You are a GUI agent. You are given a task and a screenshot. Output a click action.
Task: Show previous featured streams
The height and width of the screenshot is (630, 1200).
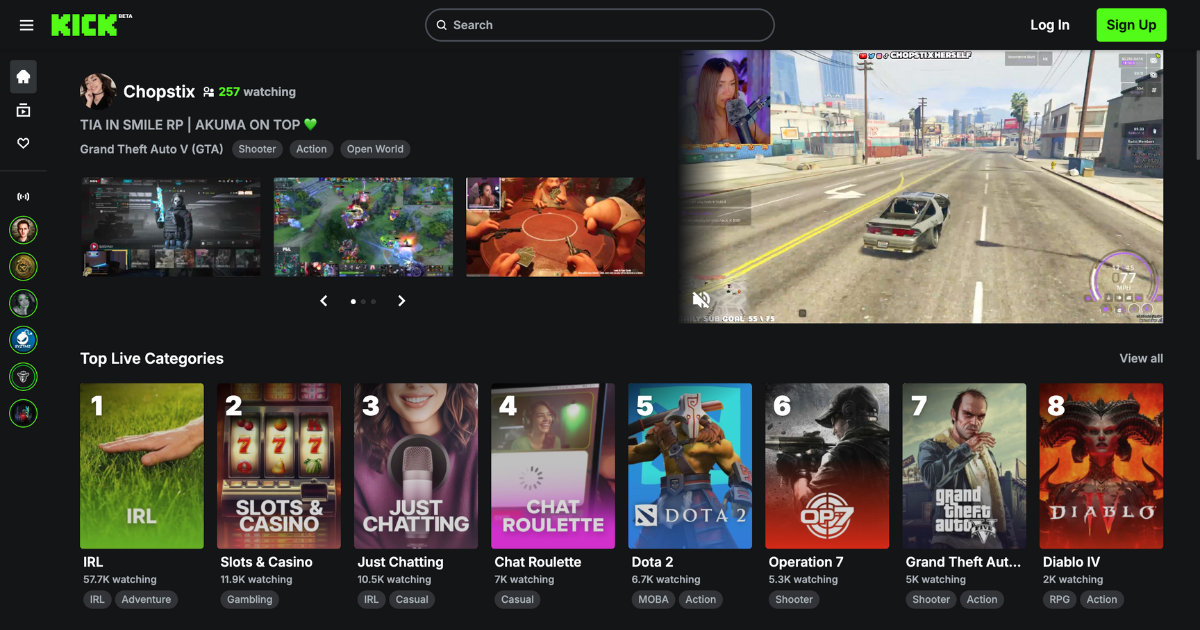click(x=324, y=301)
